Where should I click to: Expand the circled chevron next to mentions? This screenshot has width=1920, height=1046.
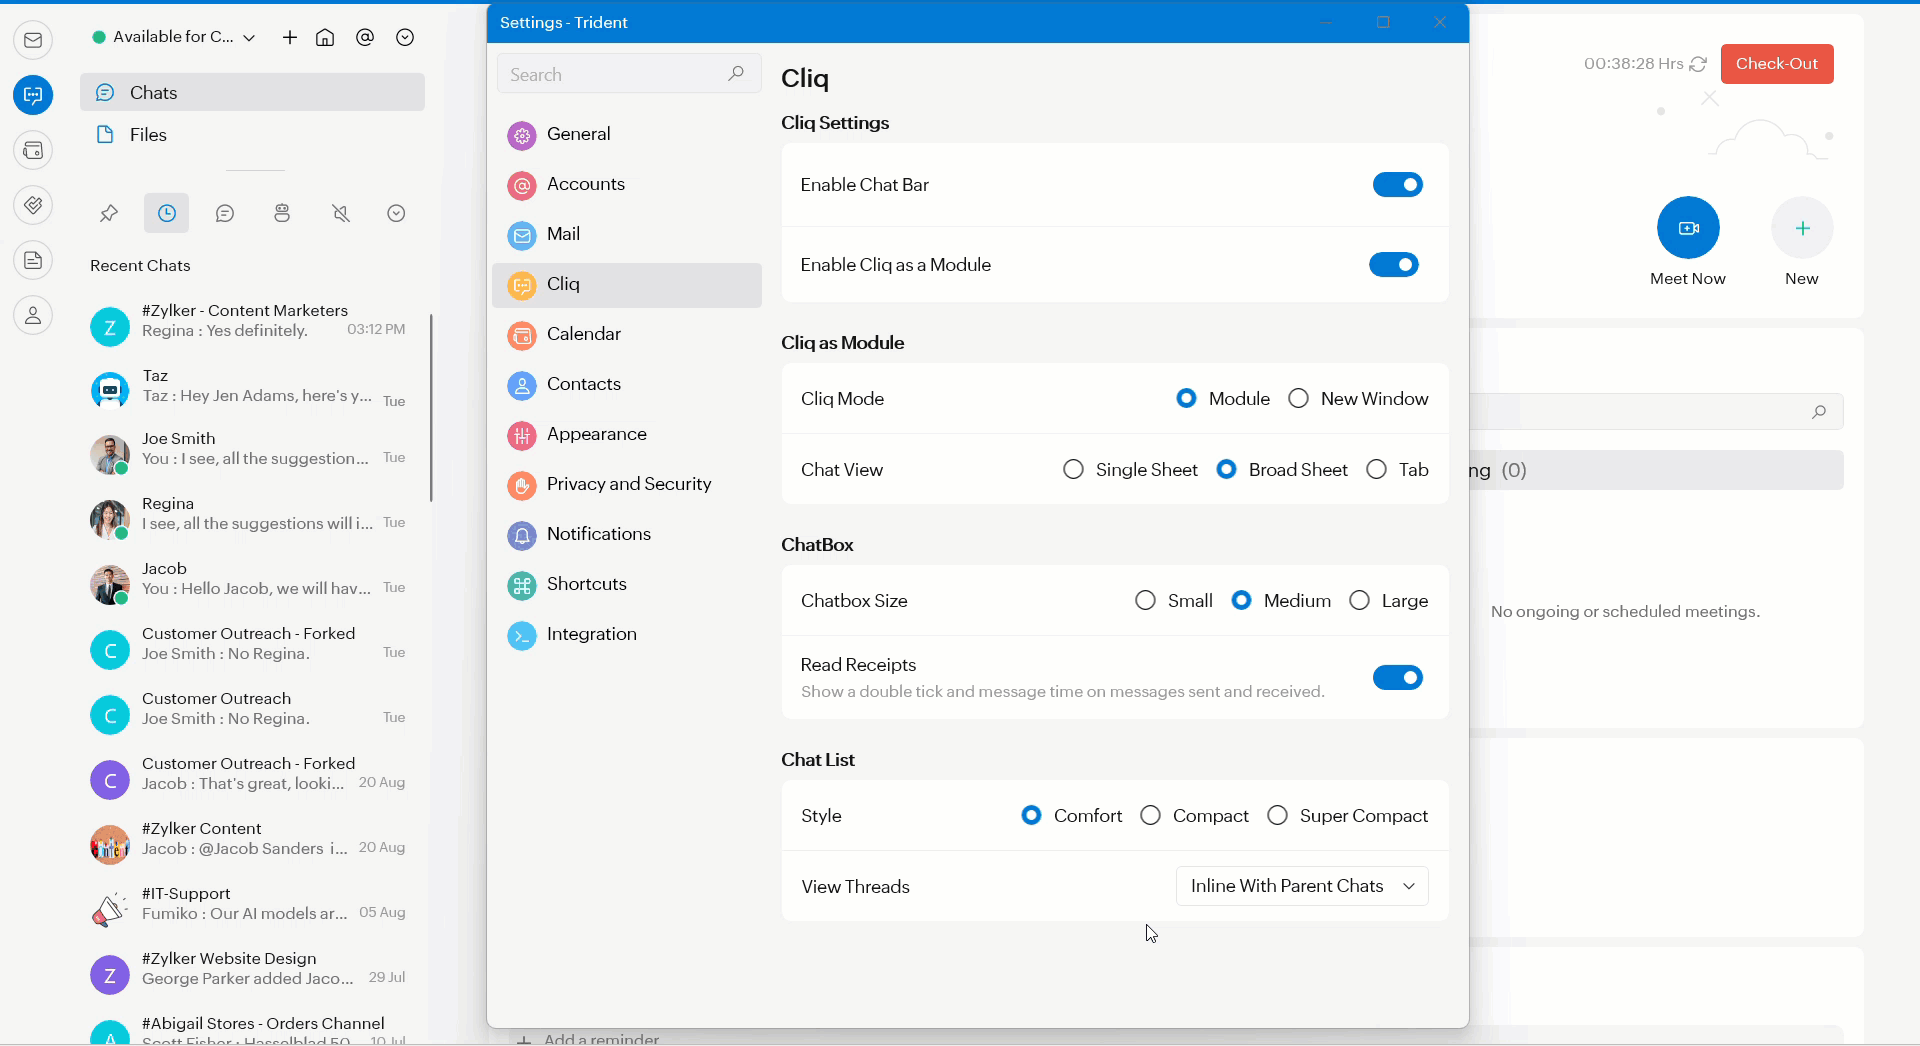click(x=405, y=37)
